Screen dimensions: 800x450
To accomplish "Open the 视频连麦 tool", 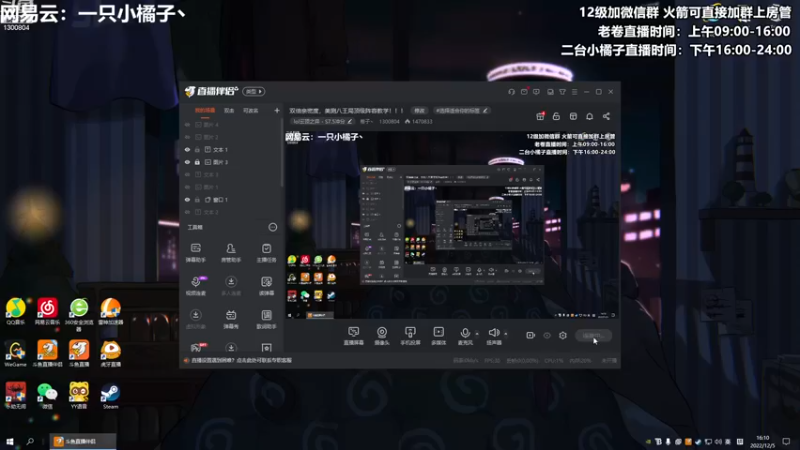I will click(195, 286).
